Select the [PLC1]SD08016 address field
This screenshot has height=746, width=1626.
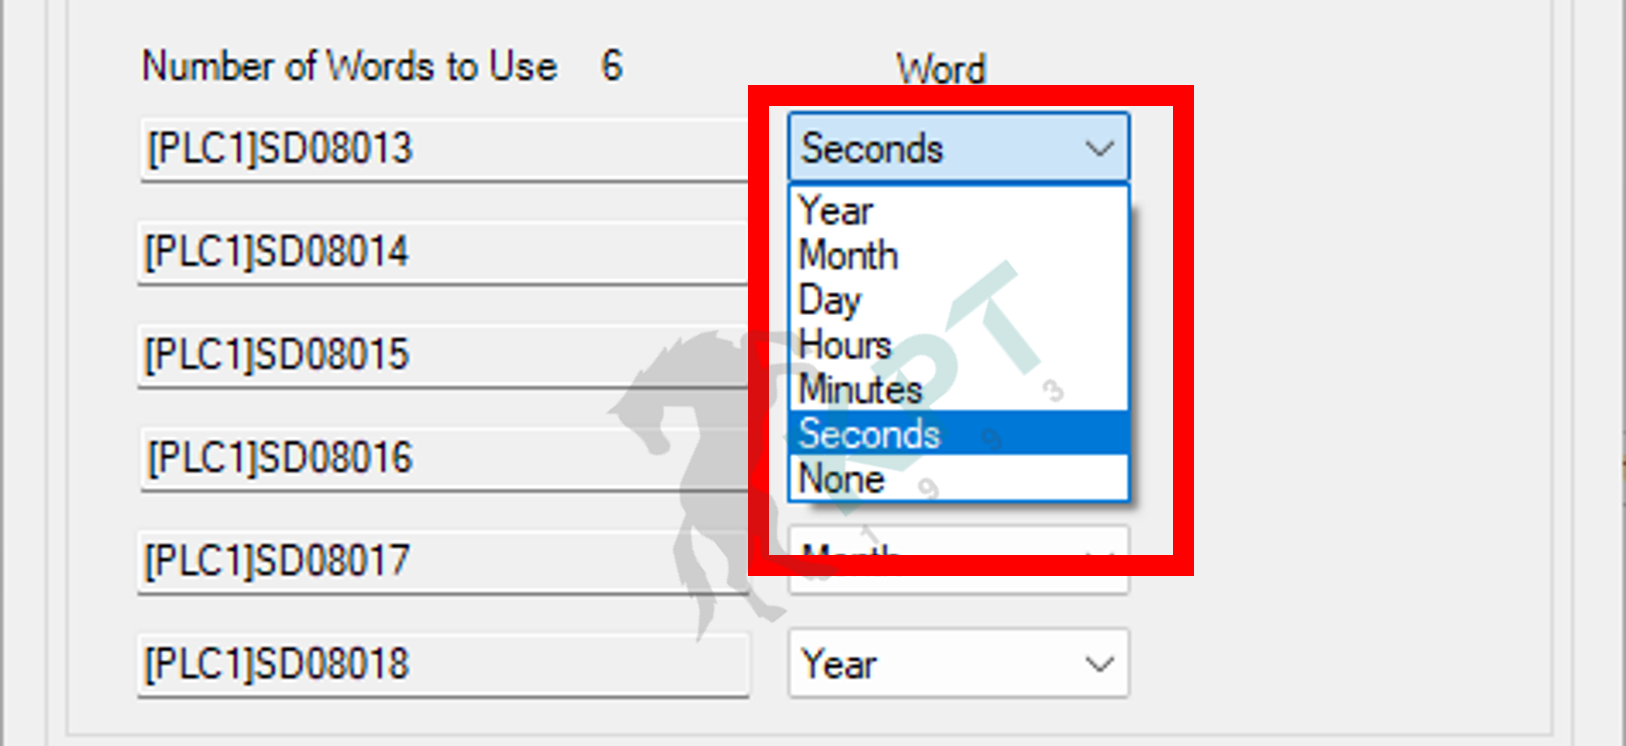[444, 458]
